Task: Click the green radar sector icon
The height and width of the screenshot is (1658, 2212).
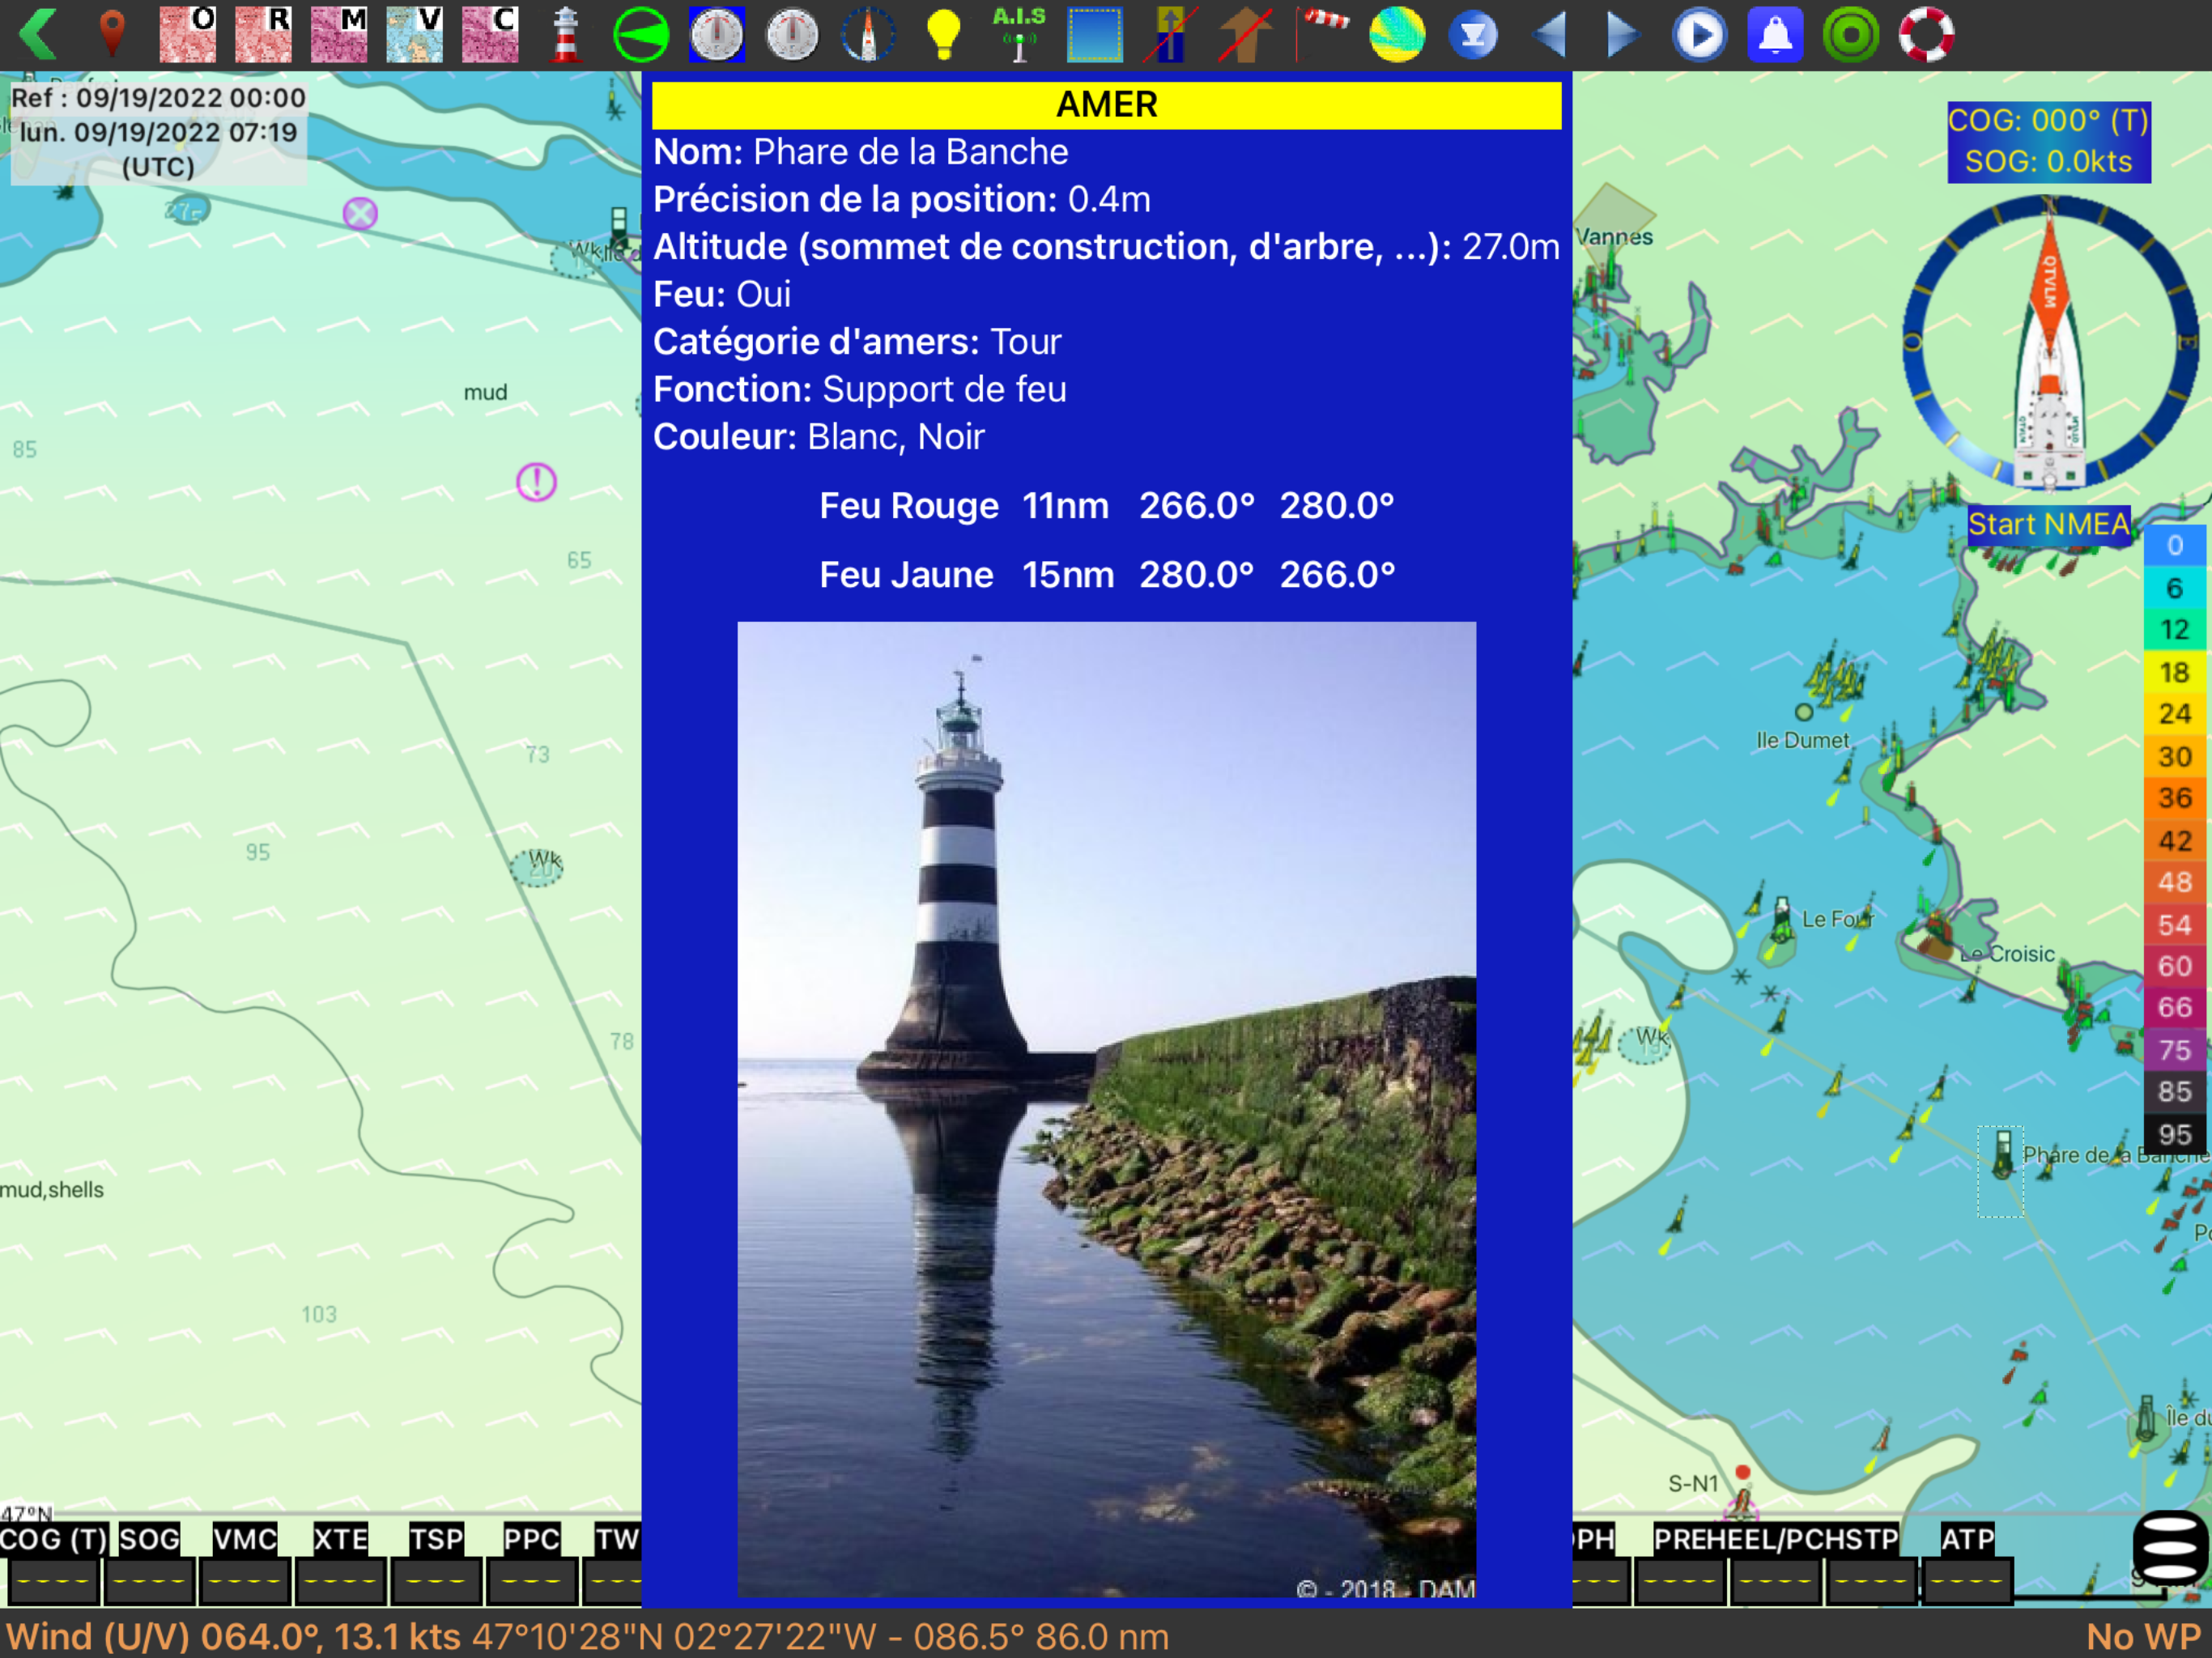Action: 641,34
